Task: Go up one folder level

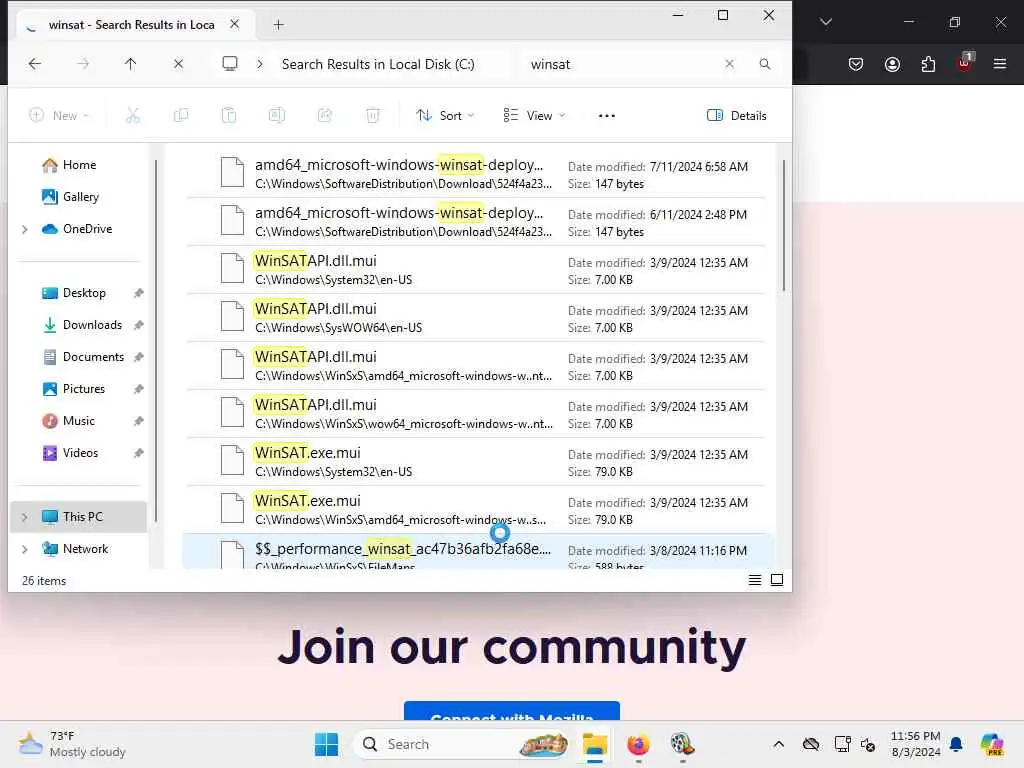Action: pyautogui.click(x=131, y=64)
